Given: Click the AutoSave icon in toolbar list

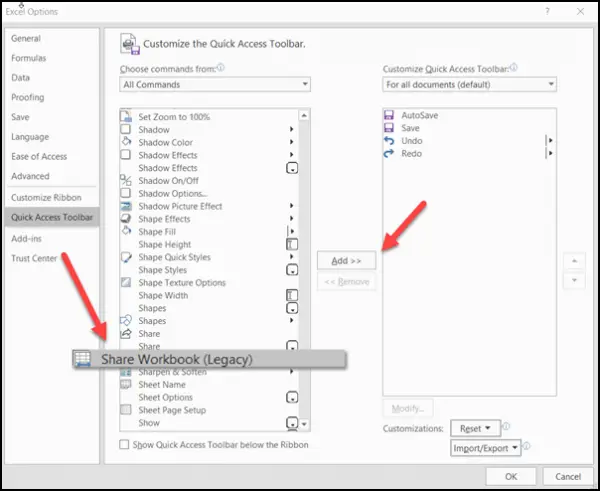Looking at the screenshot, I should pyautogui.click(x=389, y=115).
